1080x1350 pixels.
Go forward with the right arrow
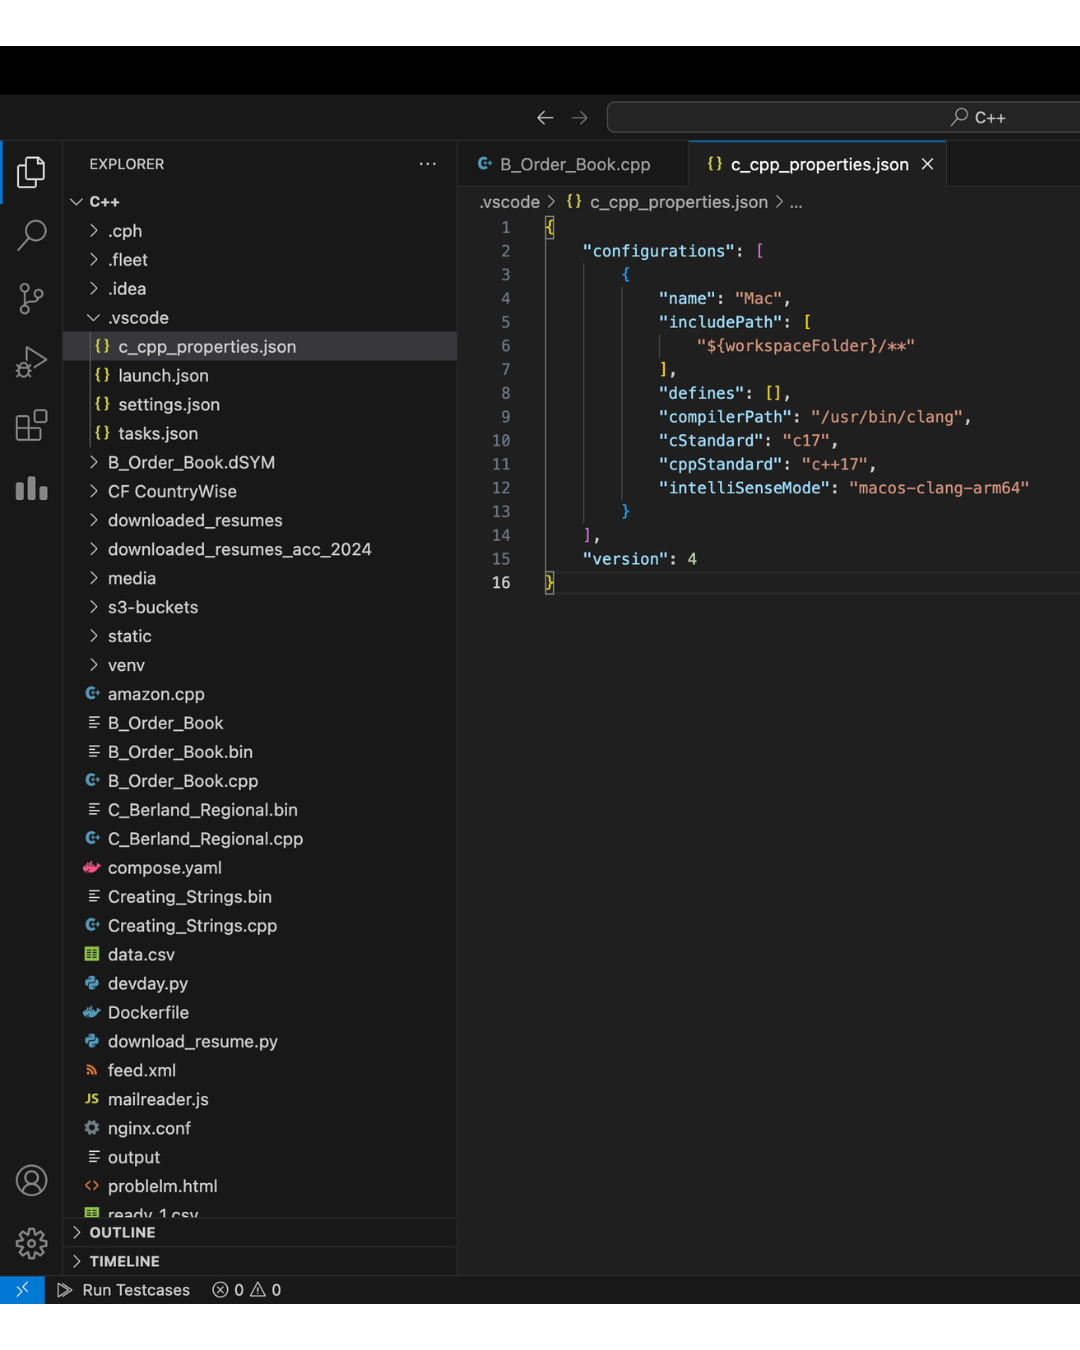coord(580,117)
